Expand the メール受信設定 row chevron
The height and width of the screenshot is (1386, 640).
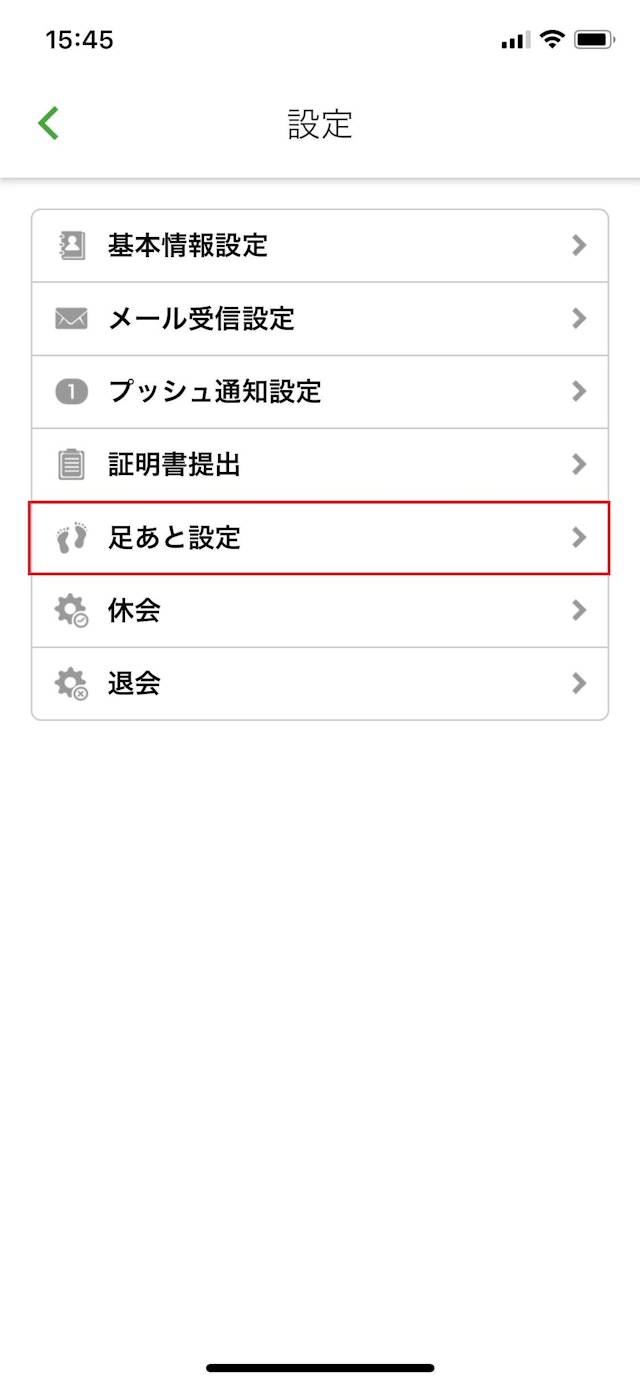coord(578,318)
